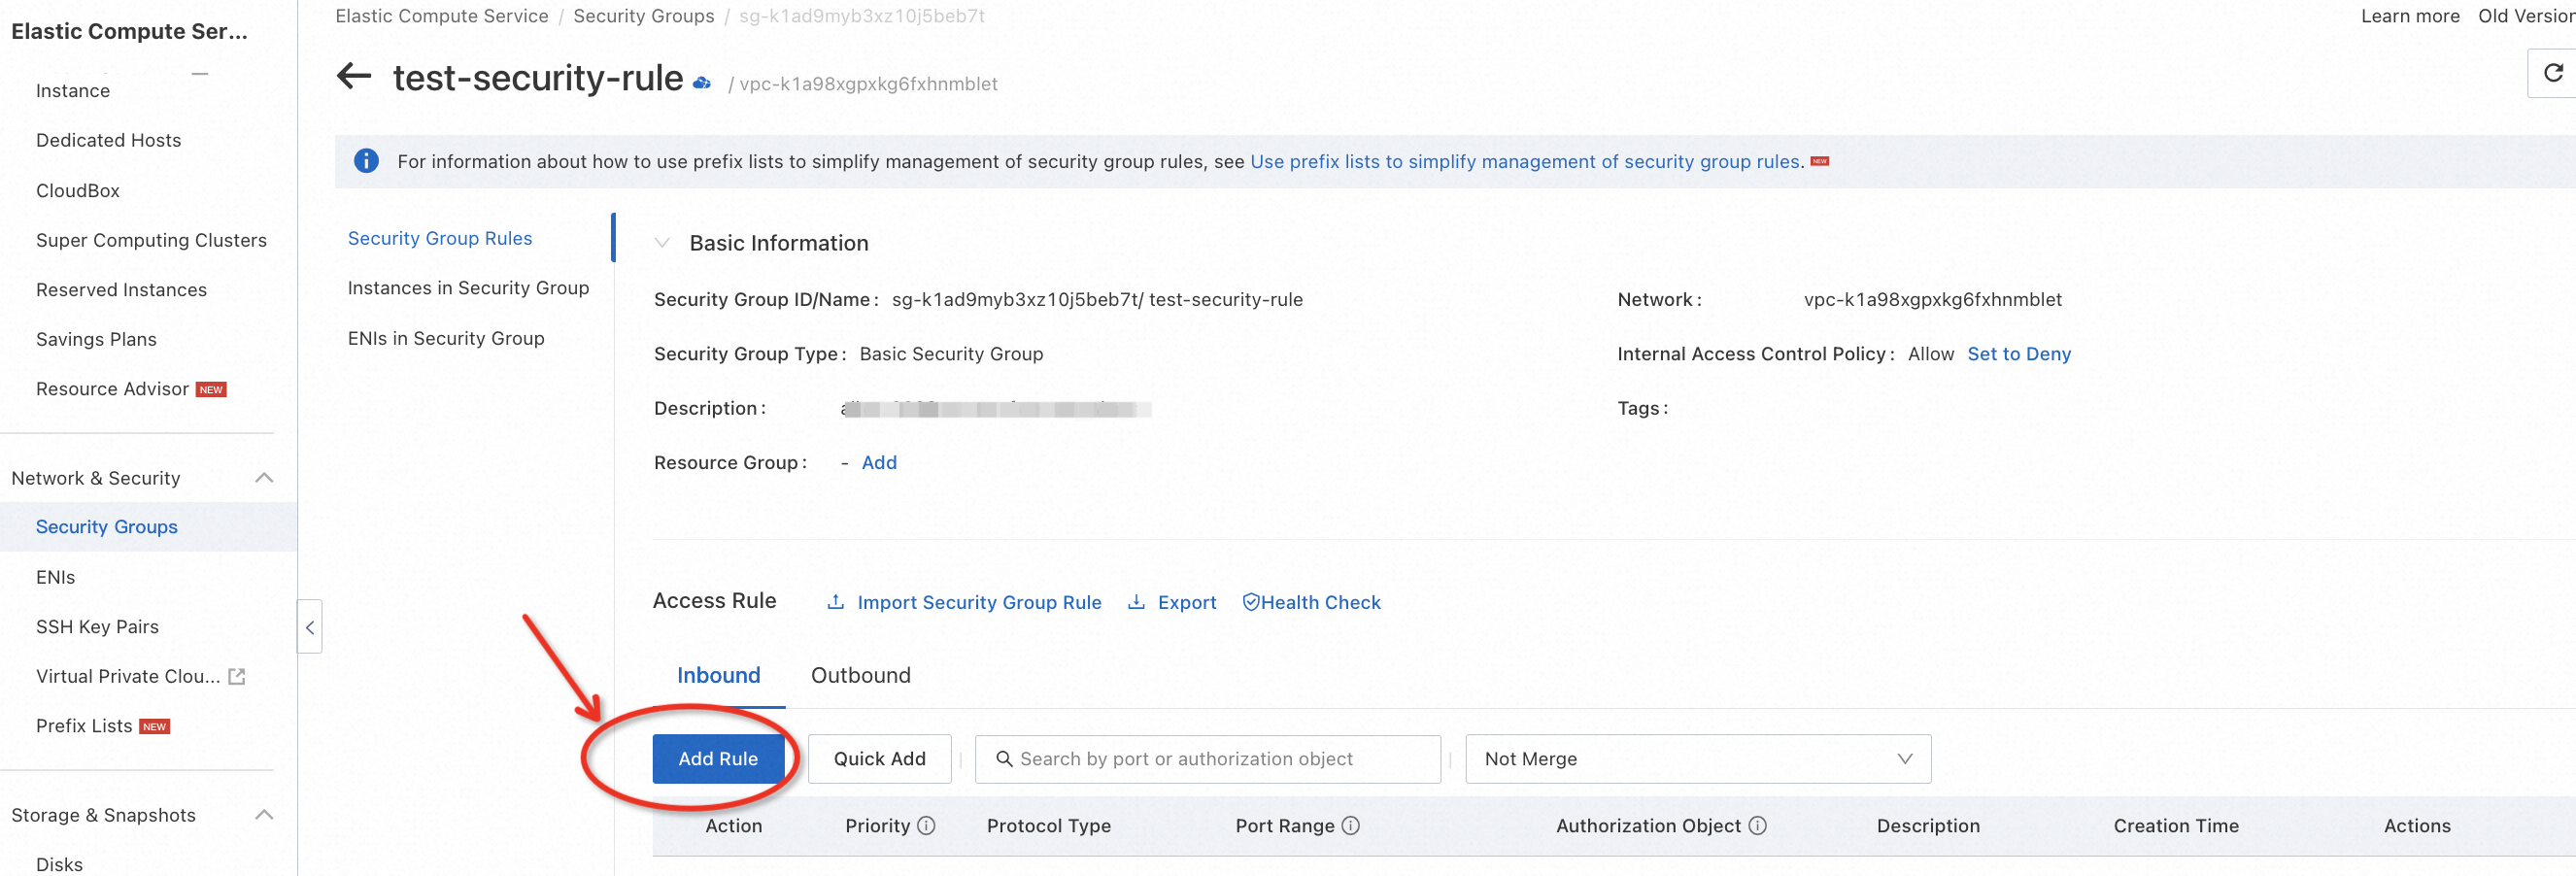Open Savings Plans in the sidebar
The width and height of the screenshot is (2576, 876).
(x=96, y=339)
